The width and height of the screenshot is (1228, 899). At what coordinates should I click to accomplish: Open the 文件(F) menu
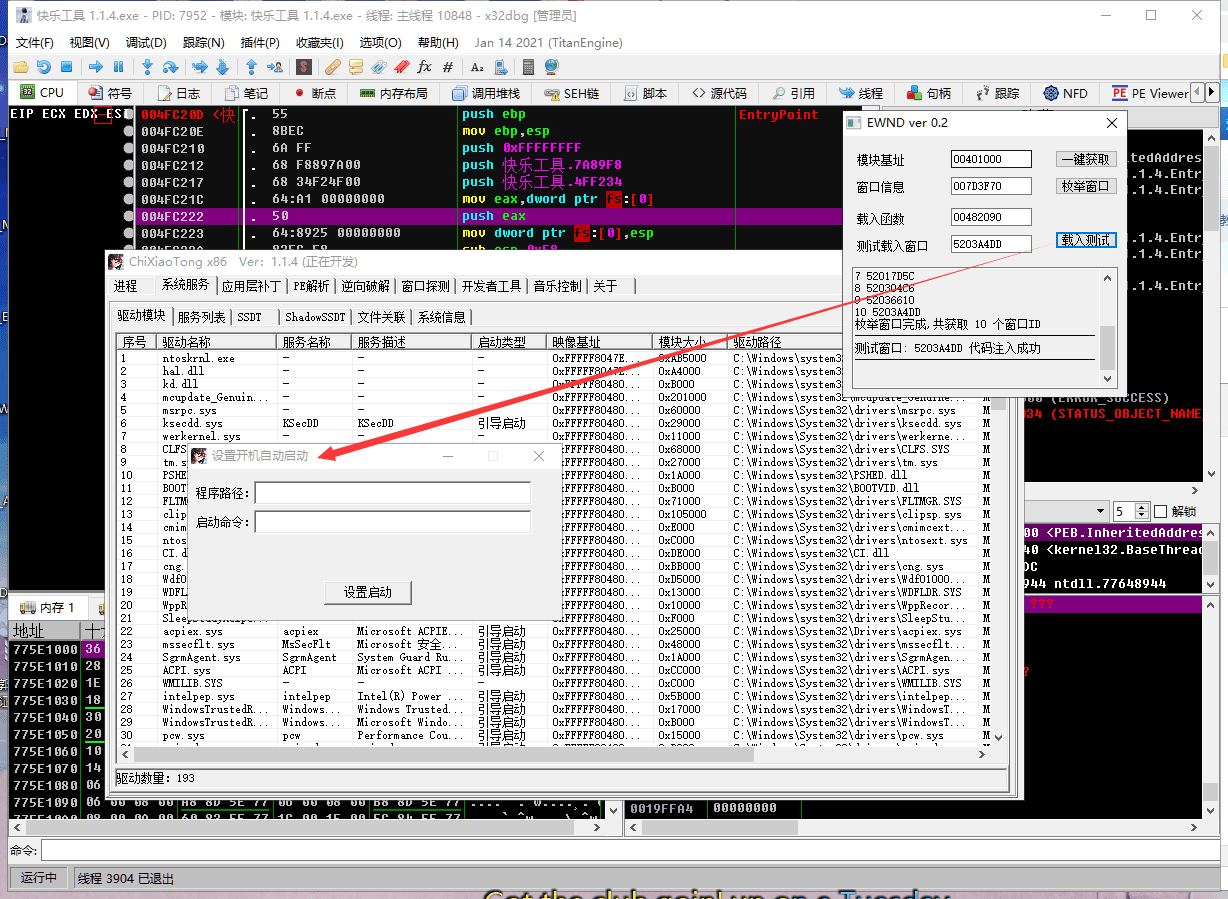35,42
